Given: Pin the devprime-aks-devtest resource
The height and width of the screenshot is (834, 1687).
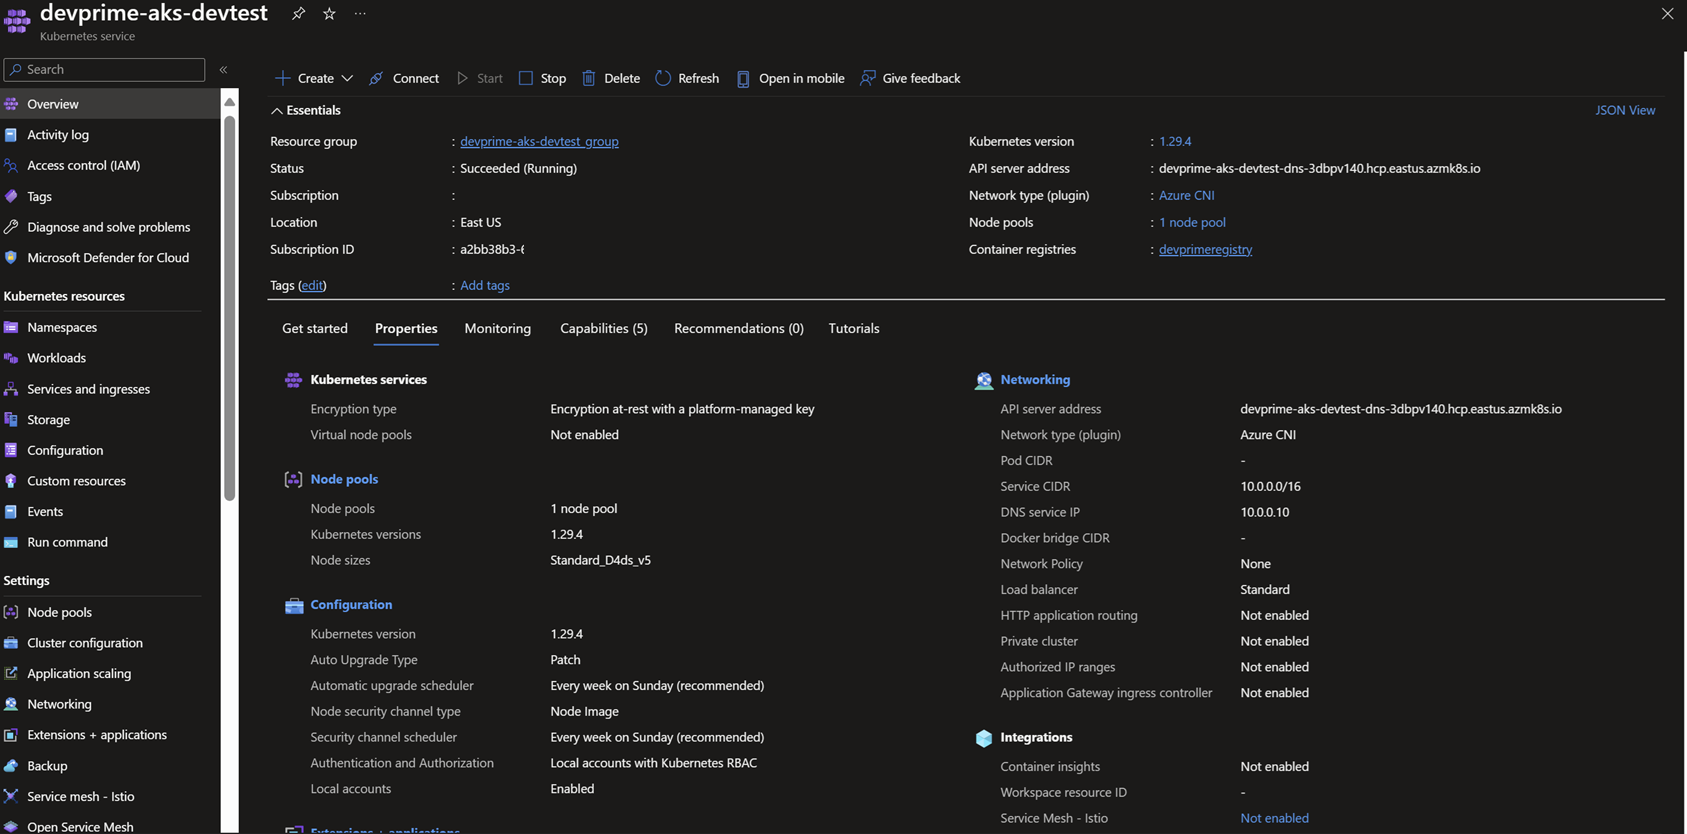Looking at the screenshot, I should [x=298, y=13].
